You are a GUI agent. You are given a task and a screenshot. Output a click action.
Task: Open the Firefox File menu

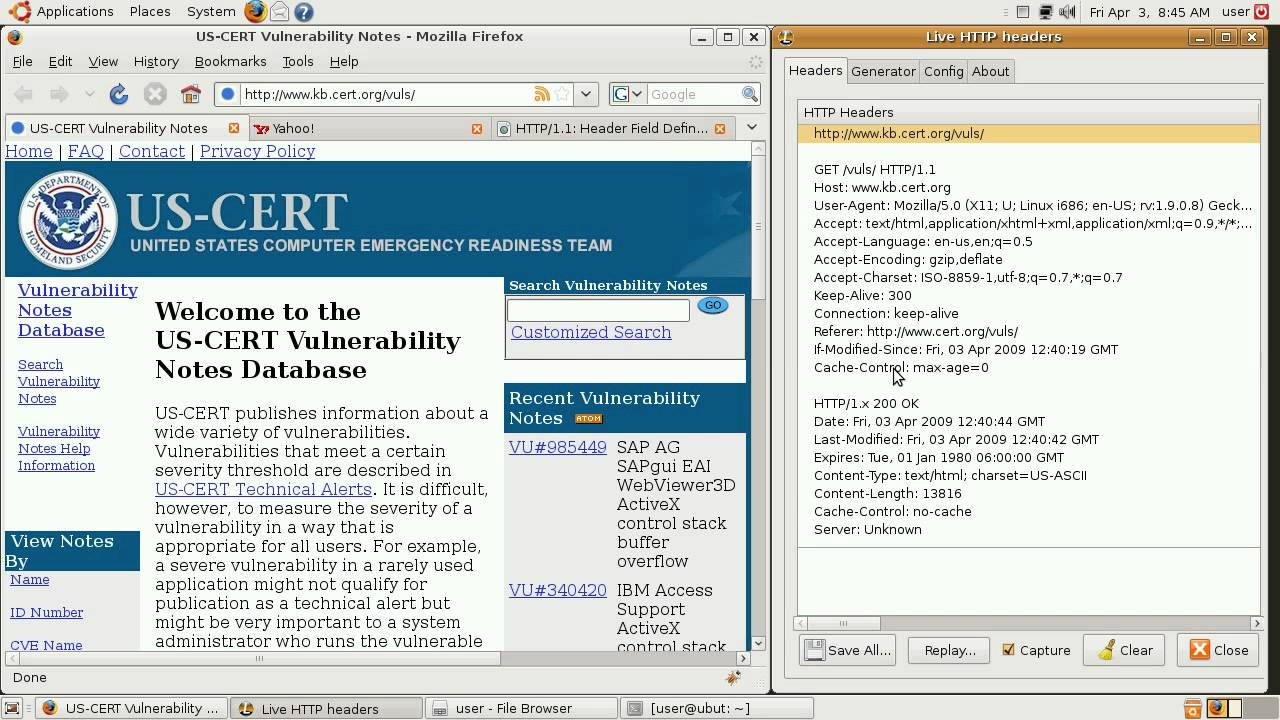point(22,61)
